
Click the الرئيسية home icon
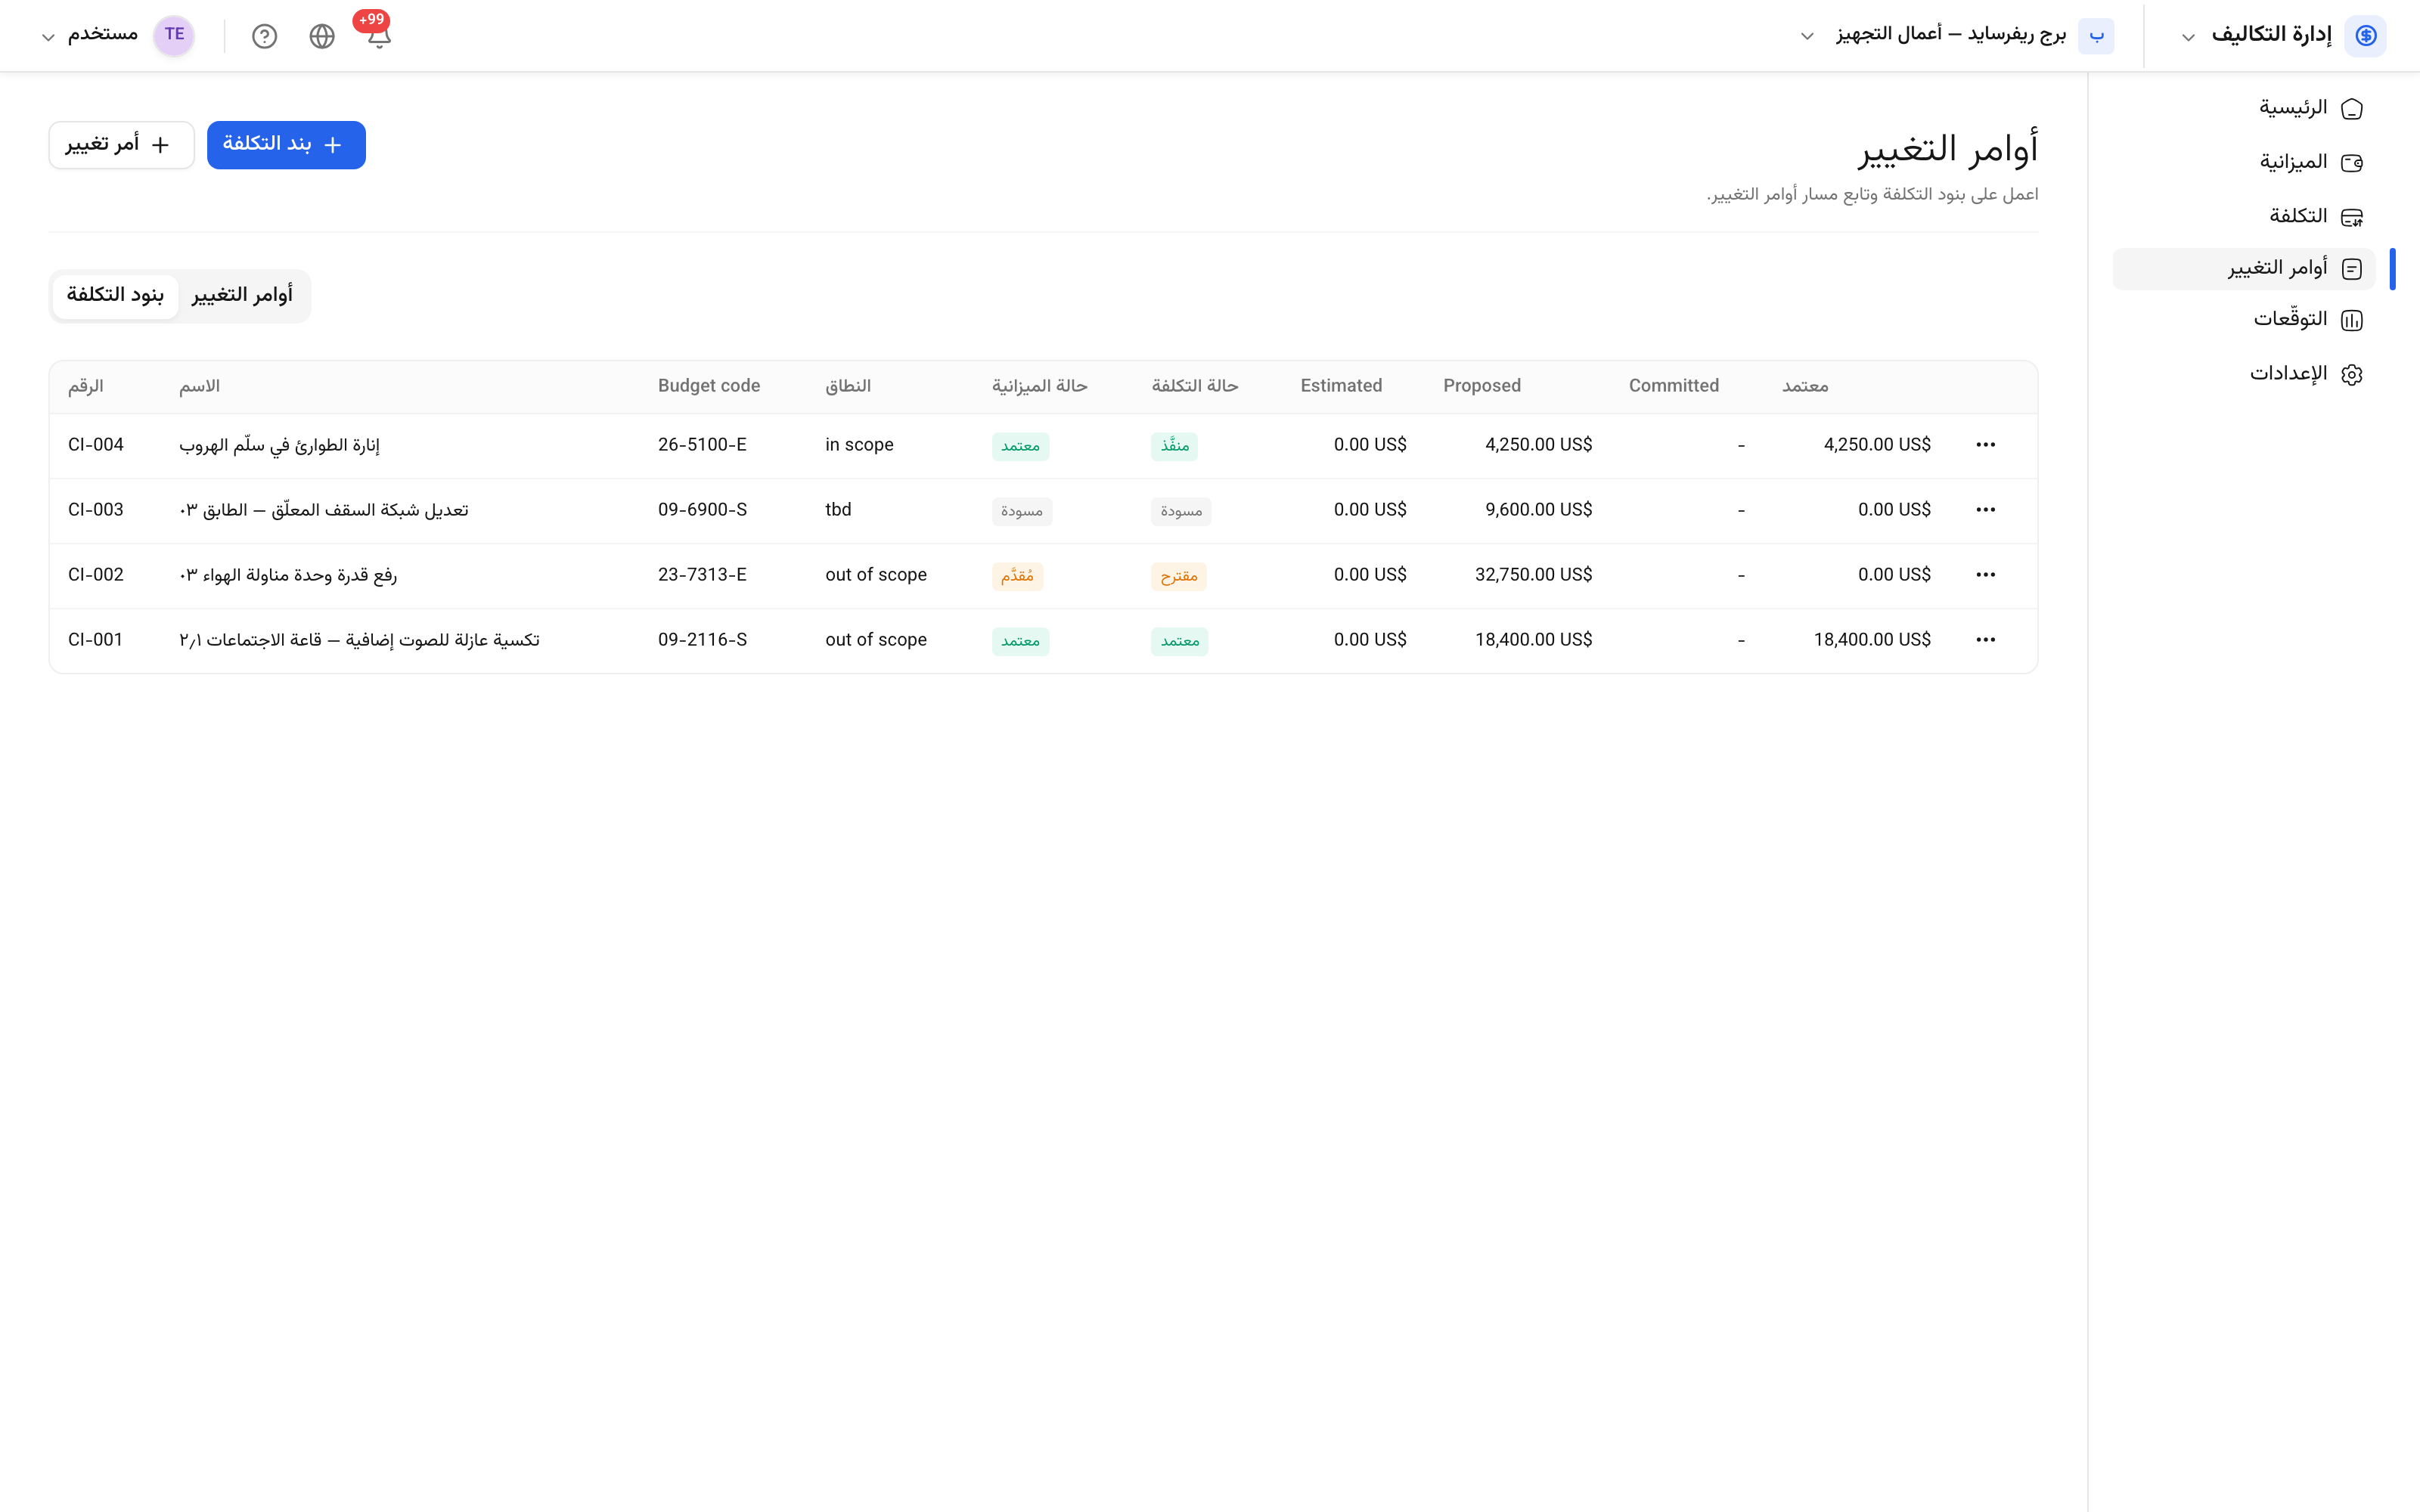point(2351,108)
